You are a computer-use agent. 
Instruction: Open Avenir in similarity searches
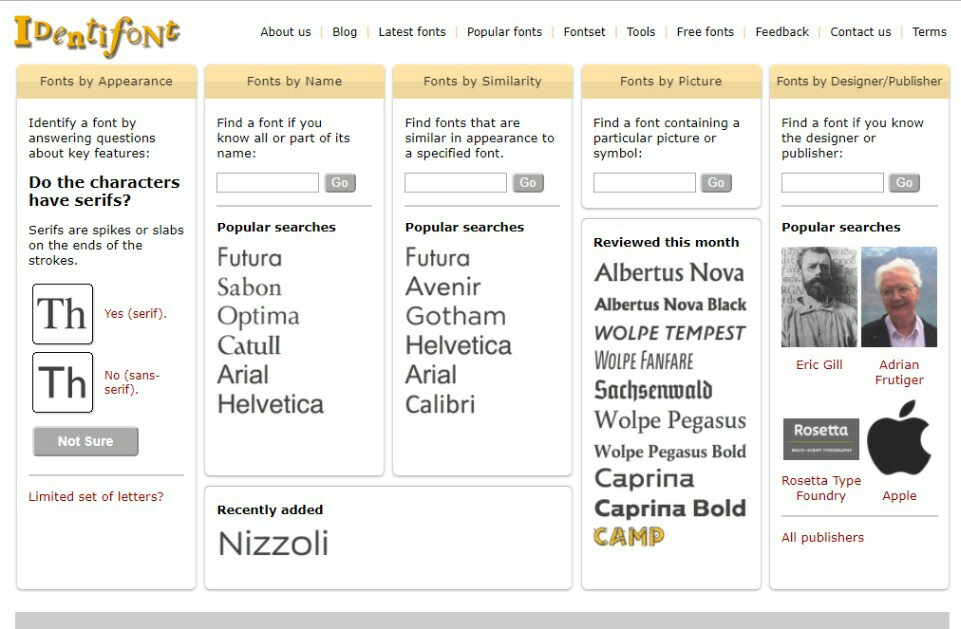tap(443, 287)
